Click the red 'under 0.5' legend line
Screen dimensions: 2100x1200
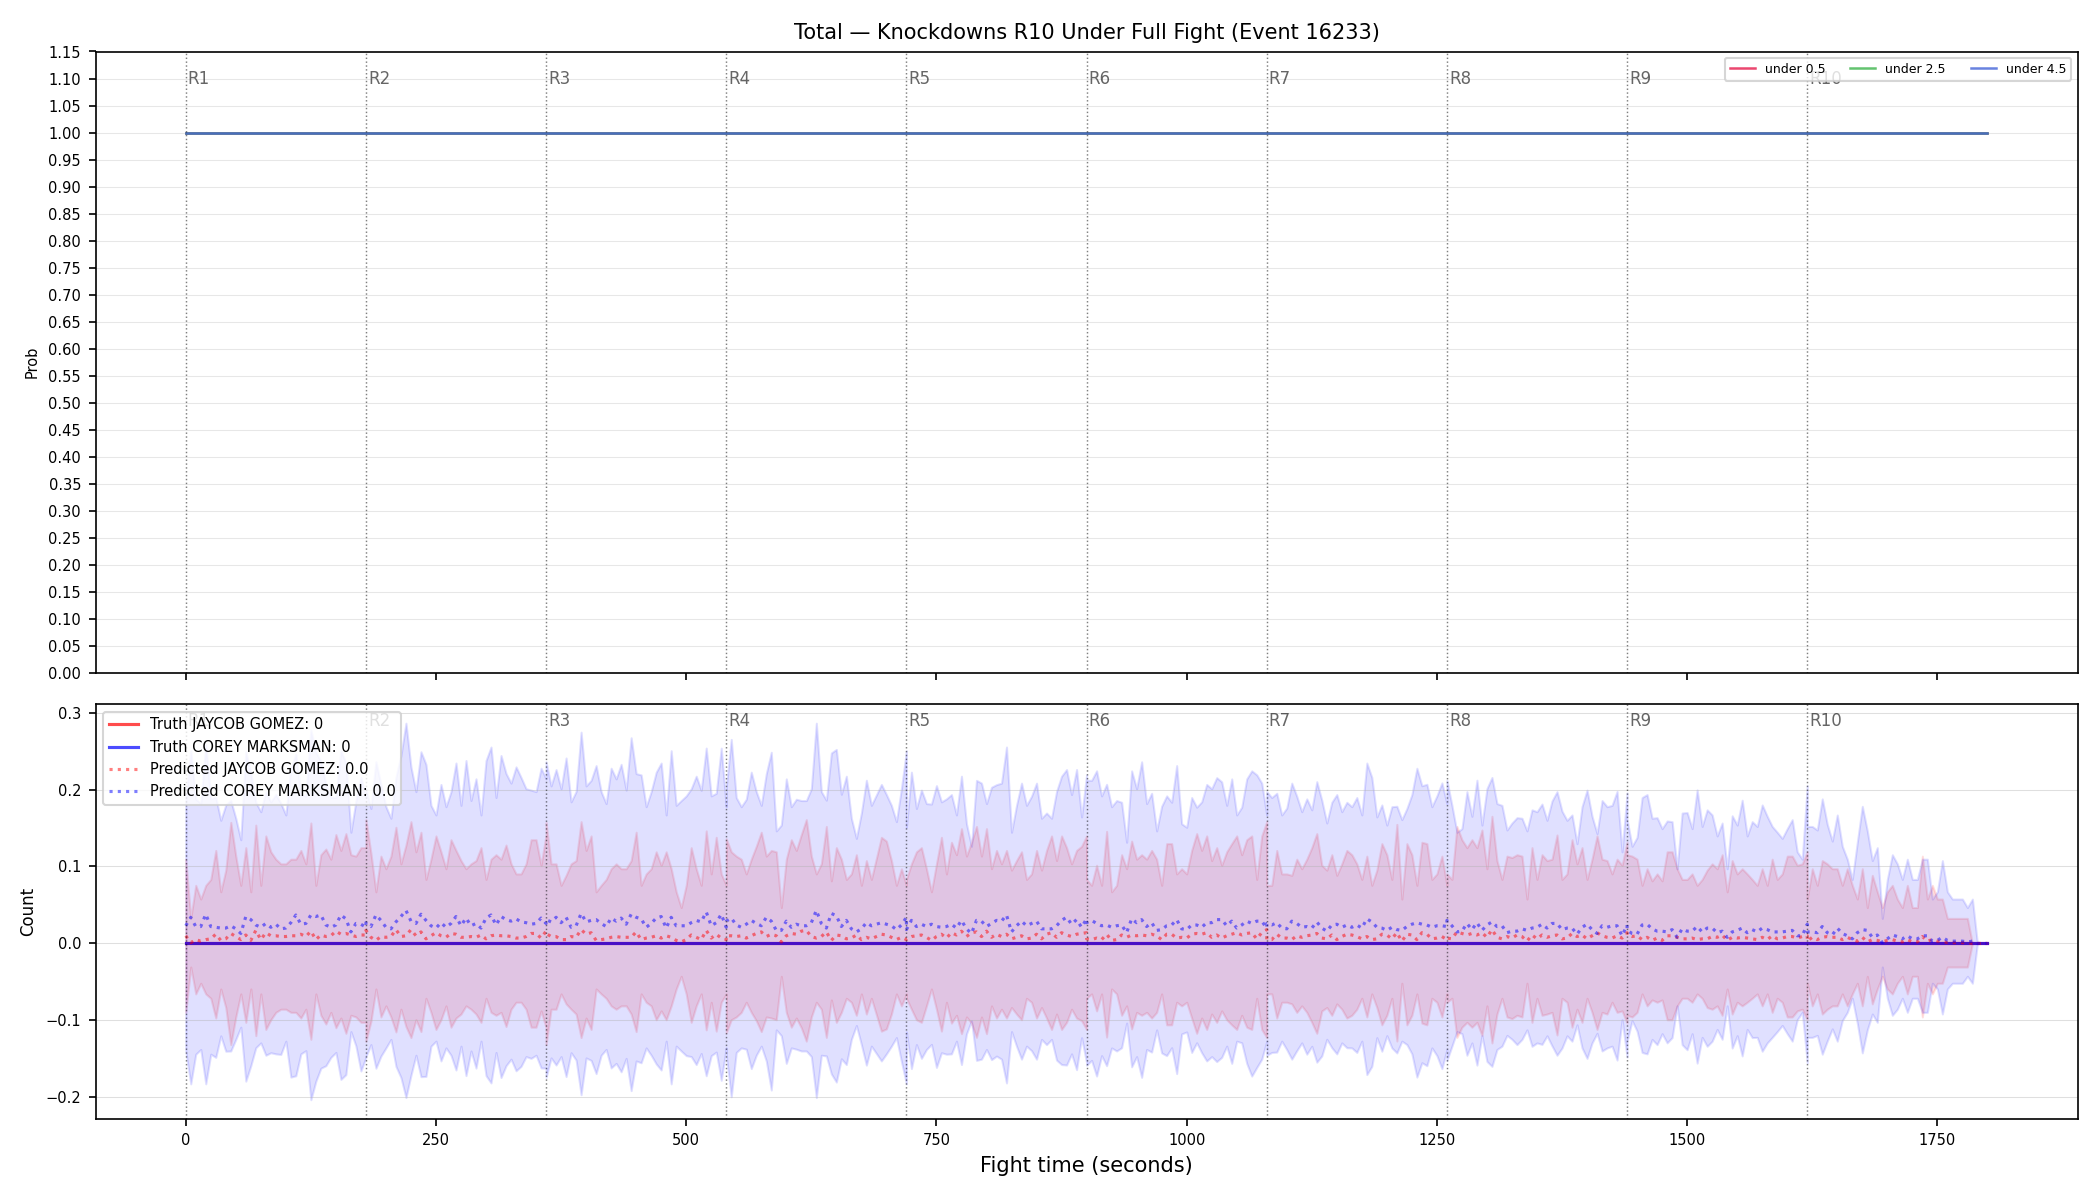pyautogui.click(x=1742, y=69)
